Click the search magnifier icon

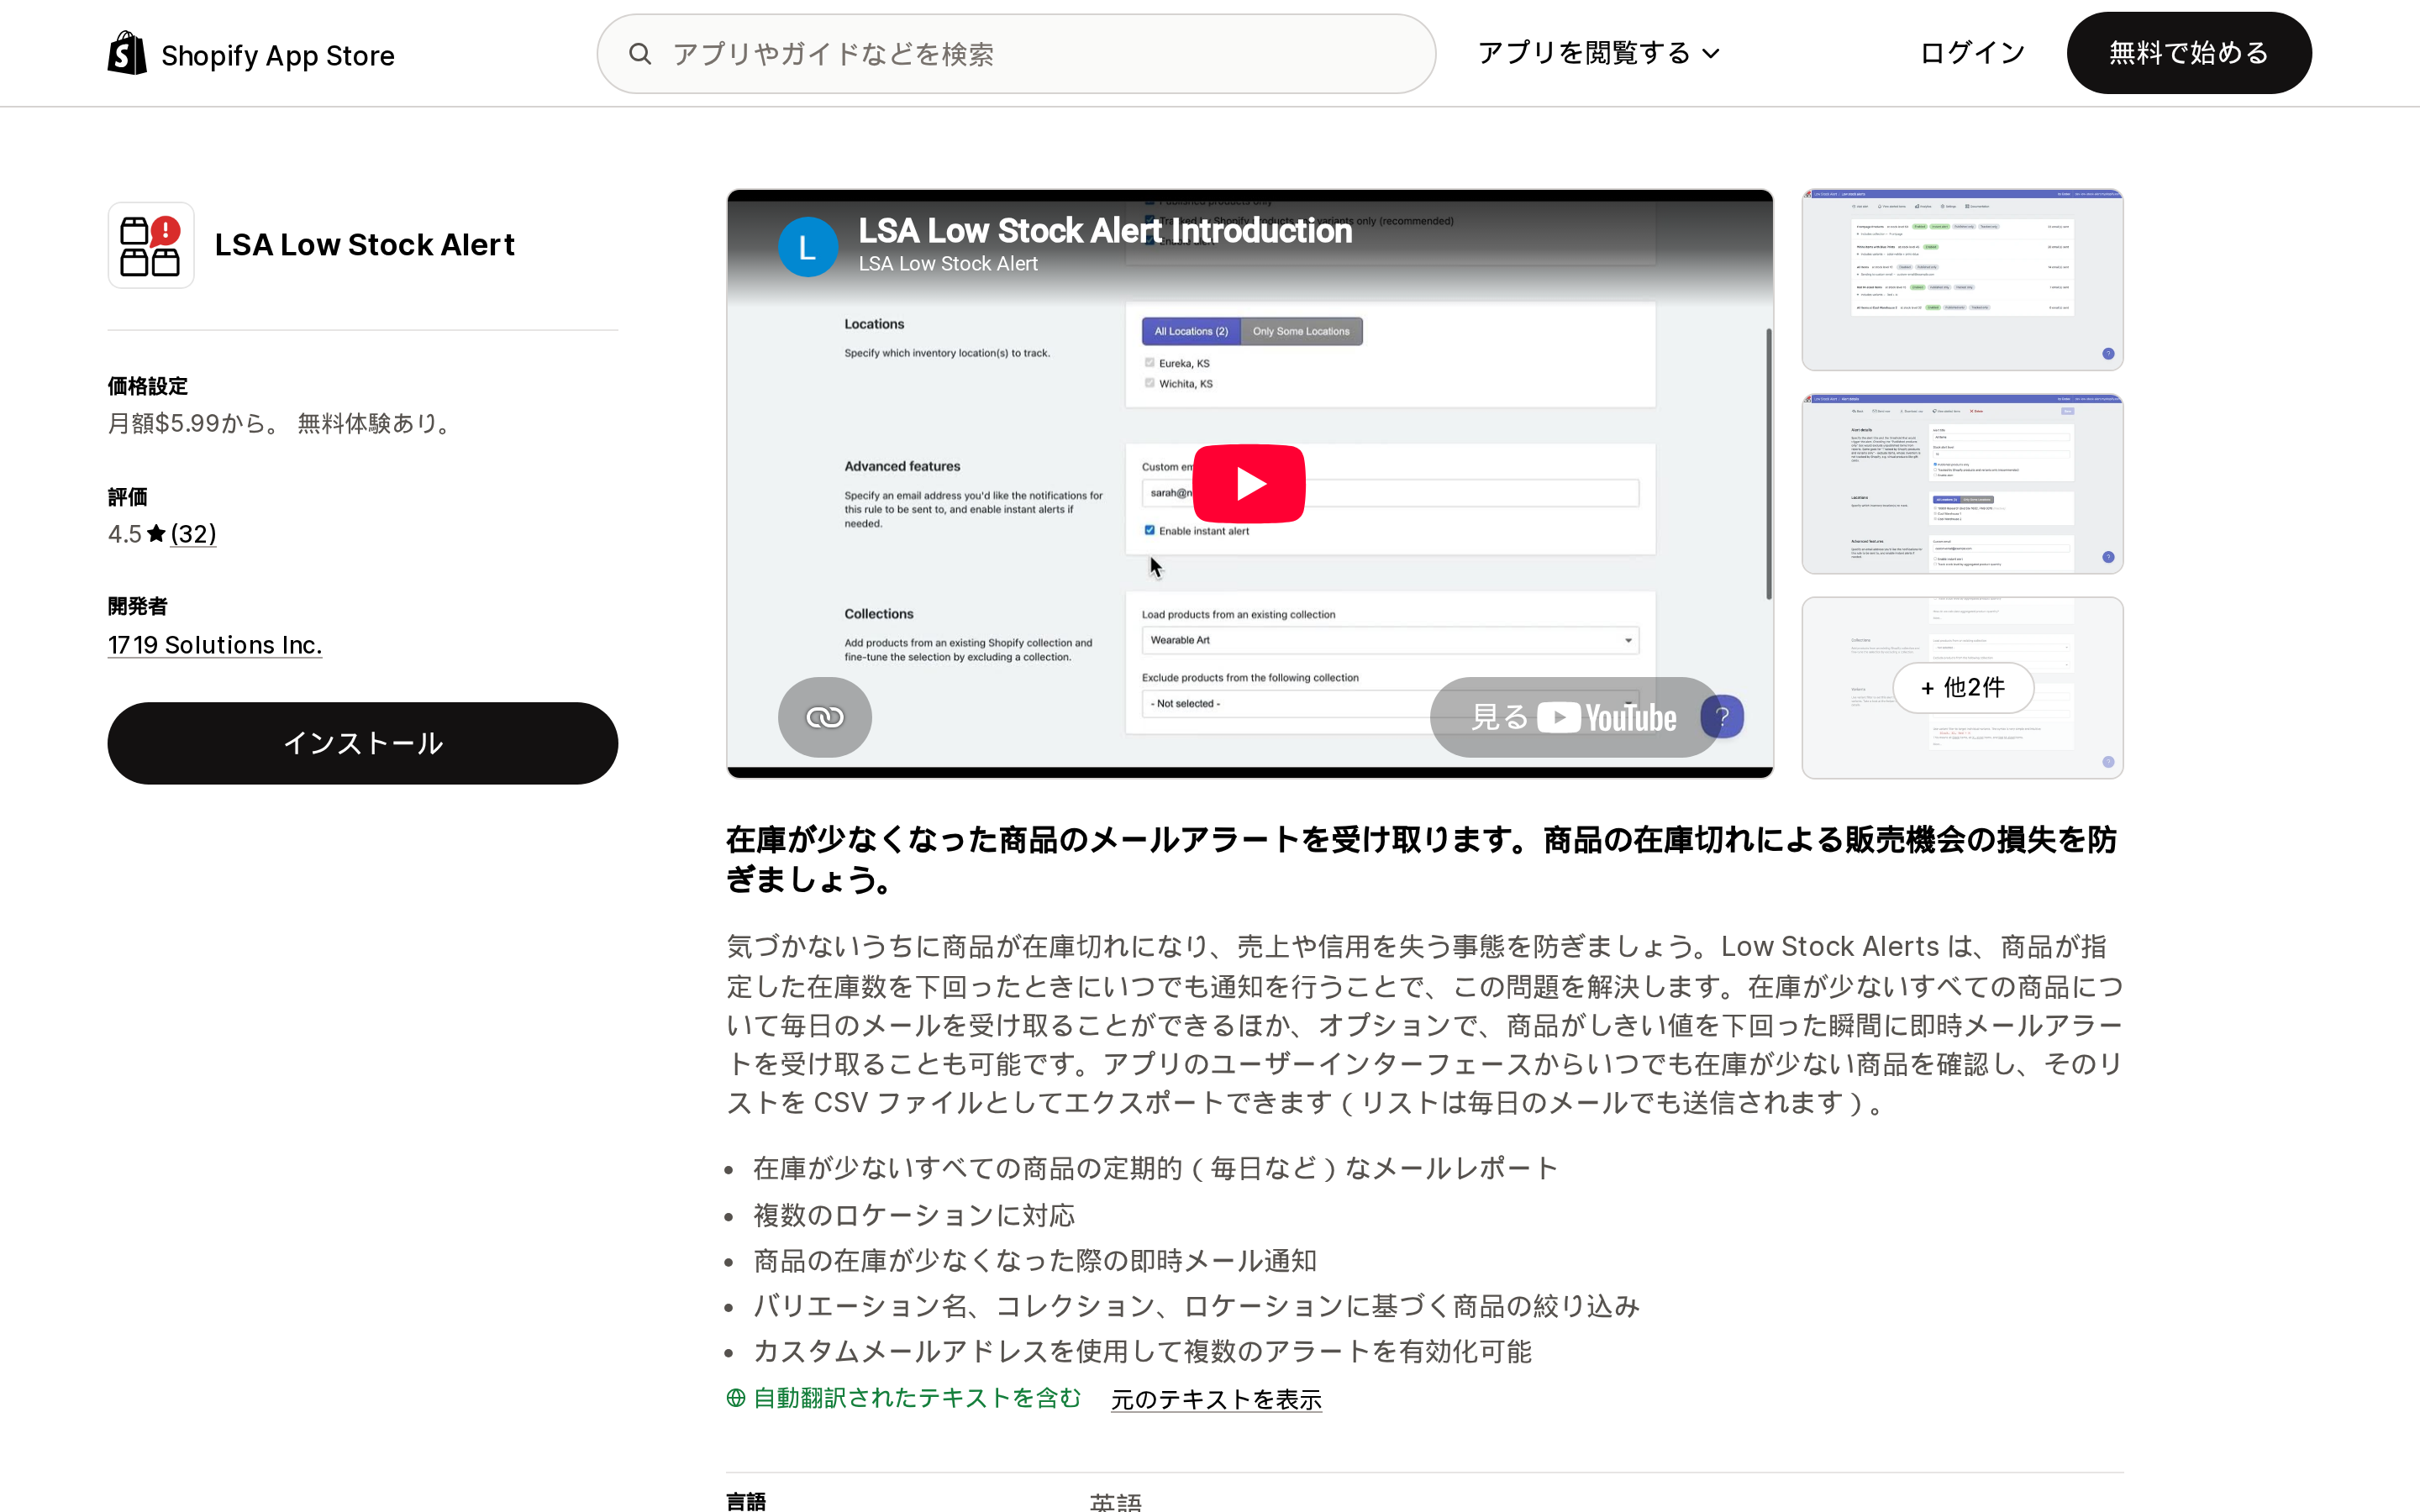(640, 54)
